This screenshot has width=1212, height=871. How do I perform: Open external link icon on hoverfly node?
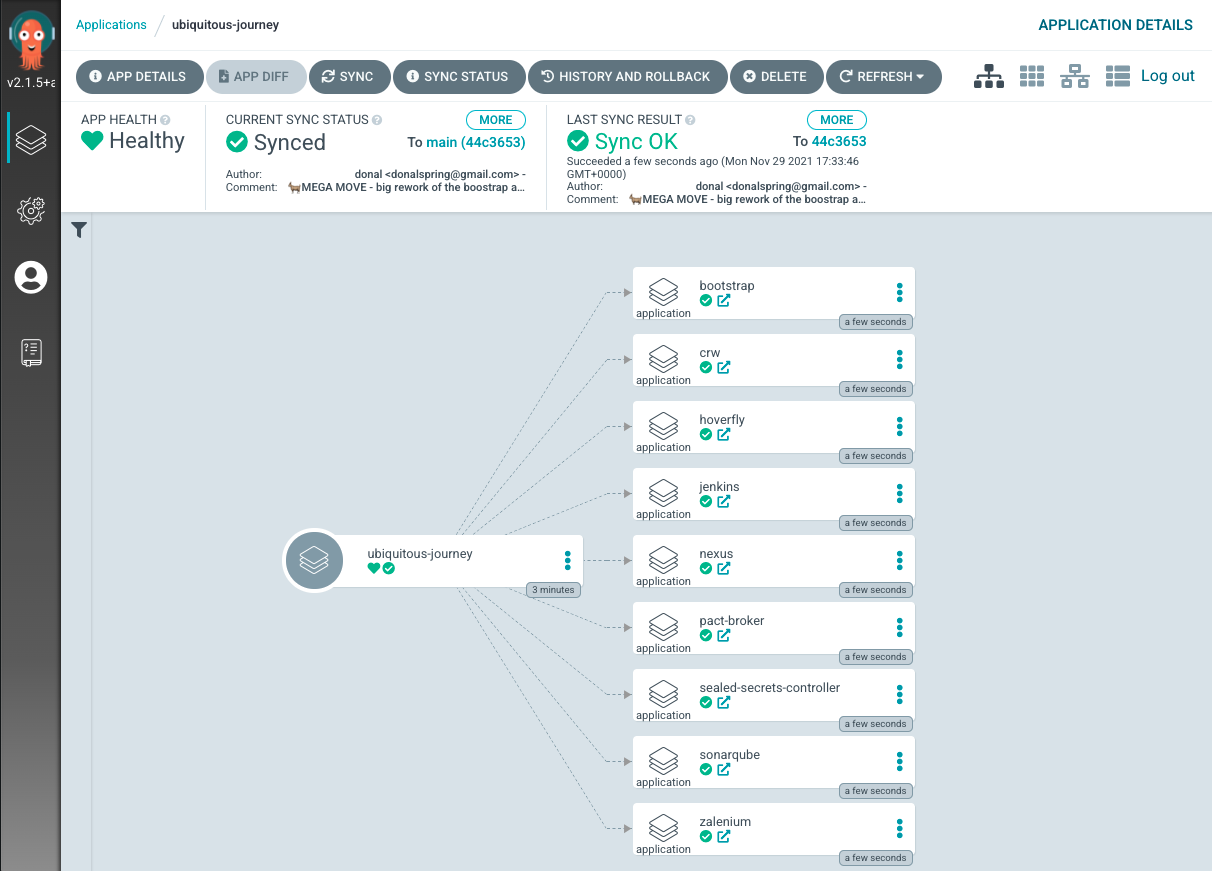[724, 434]
